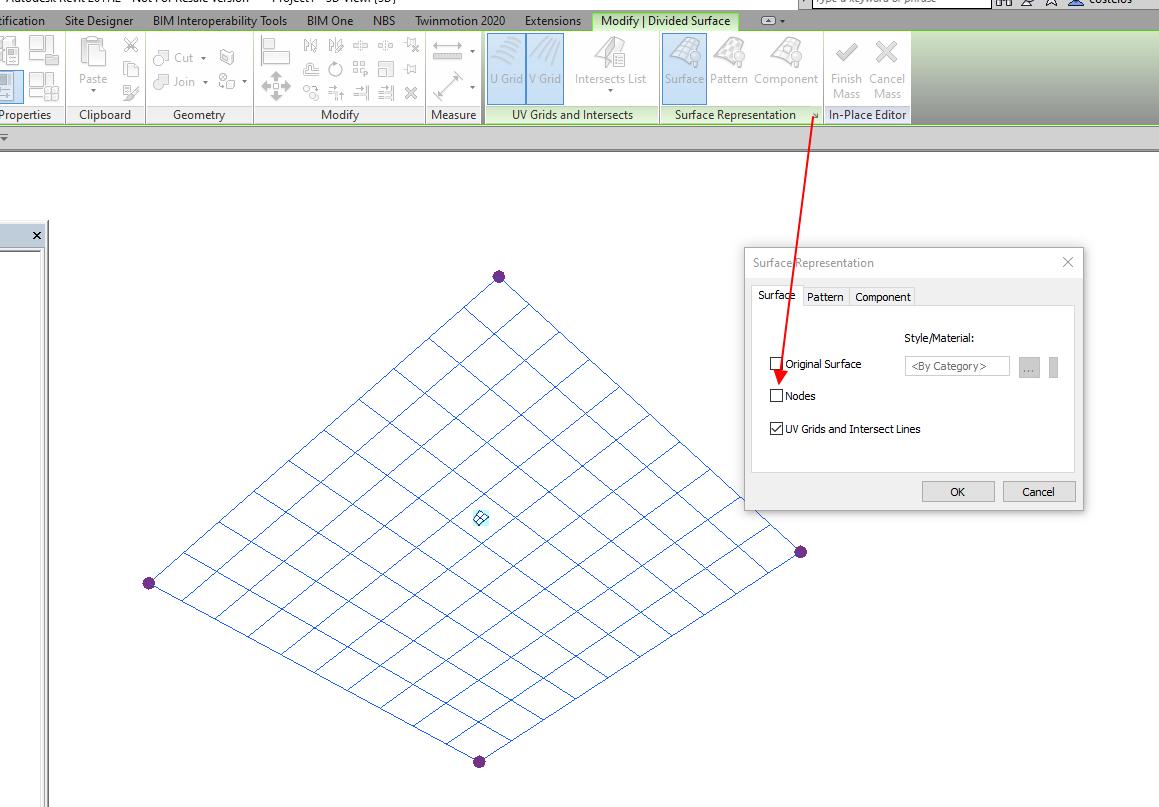Switch to the Pattern tab in the dialog
Viewport: 1159px width, 807px height.
(x=825, y=296)
